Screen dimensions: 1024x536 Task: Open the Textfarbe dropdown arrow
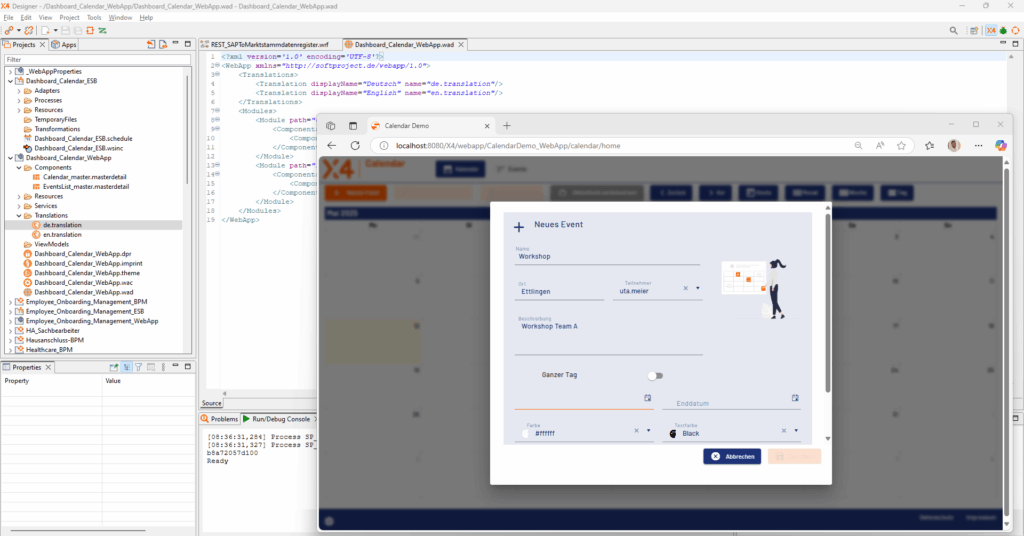tap(796, 431)
